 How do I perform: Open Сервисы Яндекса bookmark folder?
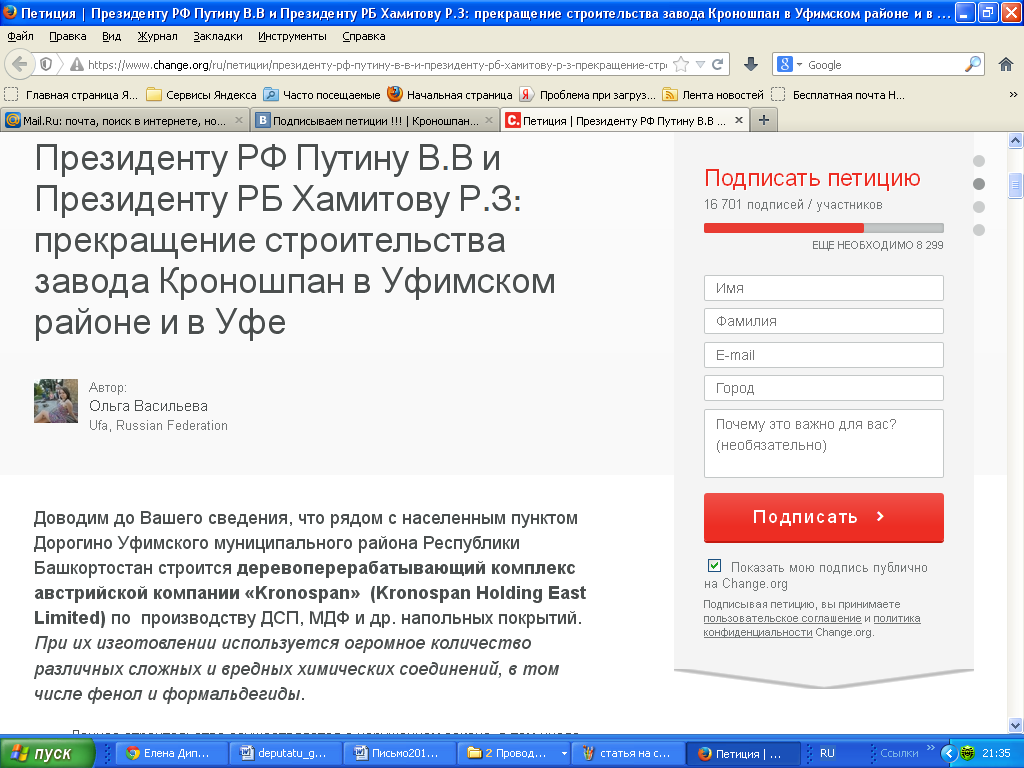tap(201, 95)
